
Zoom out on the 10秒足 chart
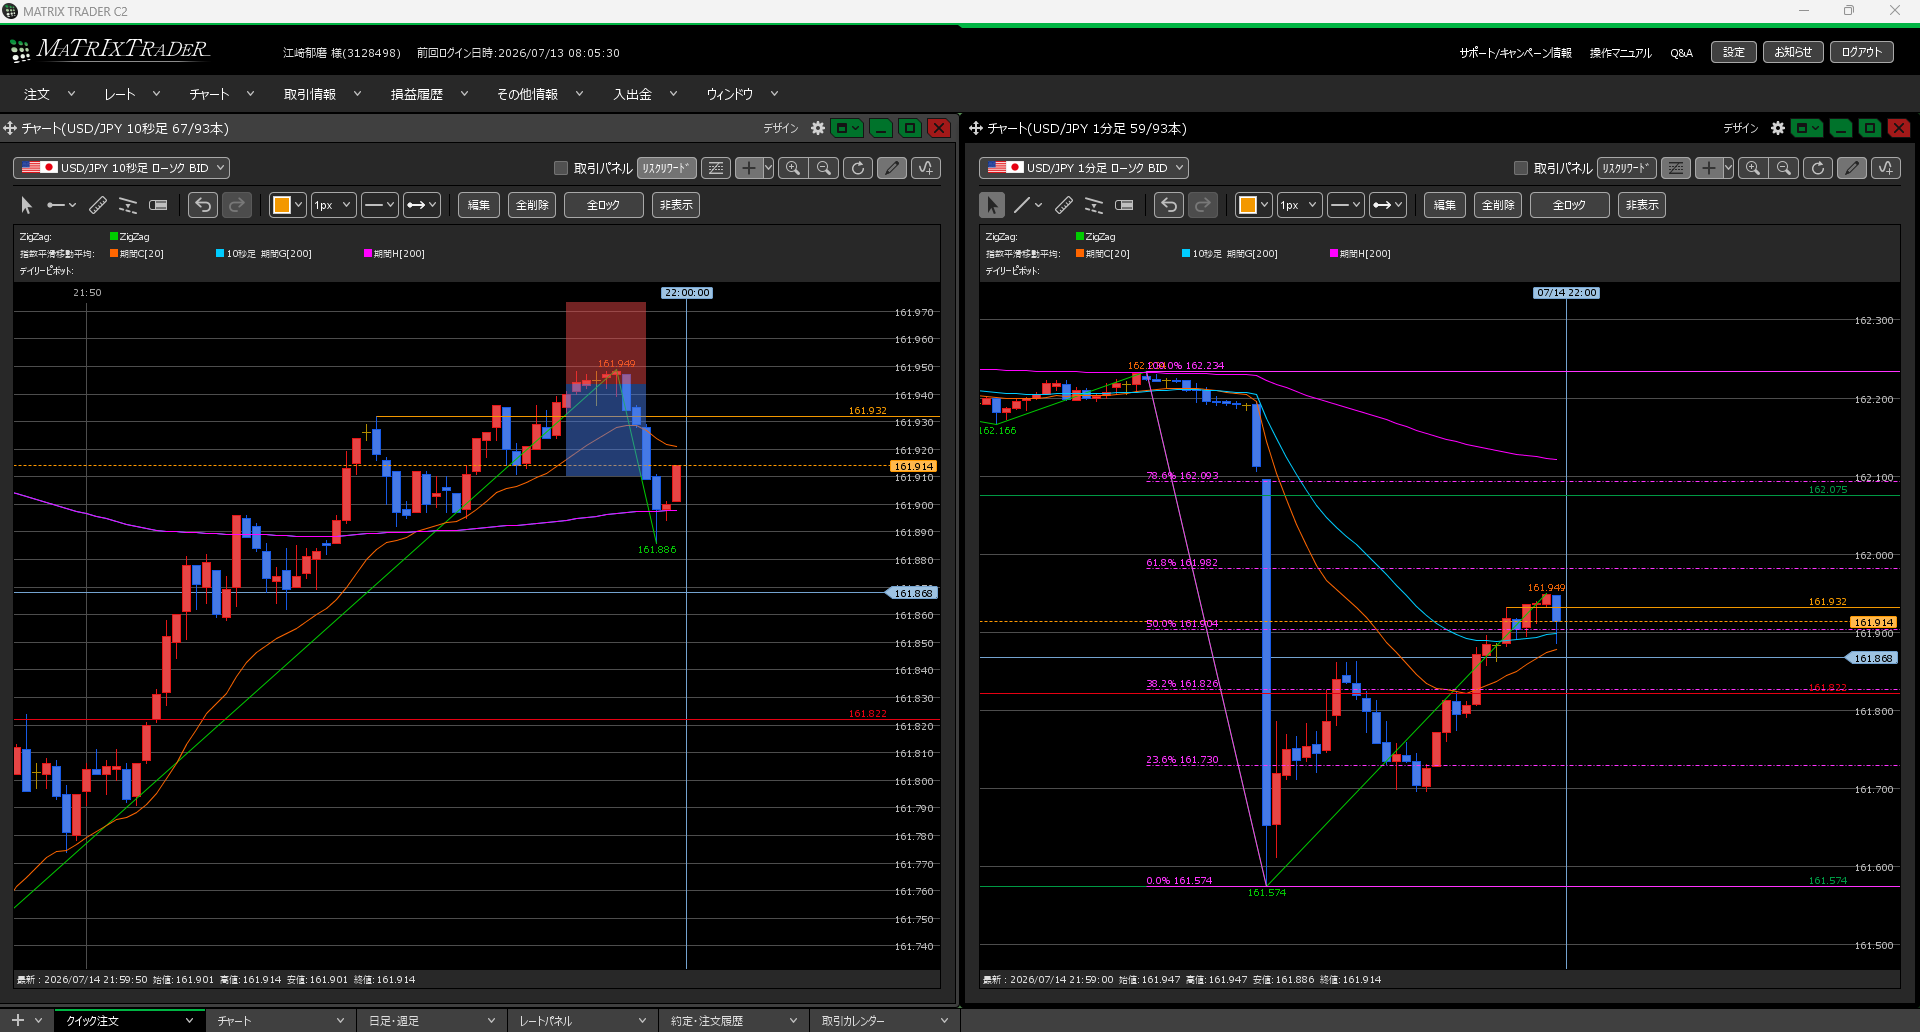point(824,168)
